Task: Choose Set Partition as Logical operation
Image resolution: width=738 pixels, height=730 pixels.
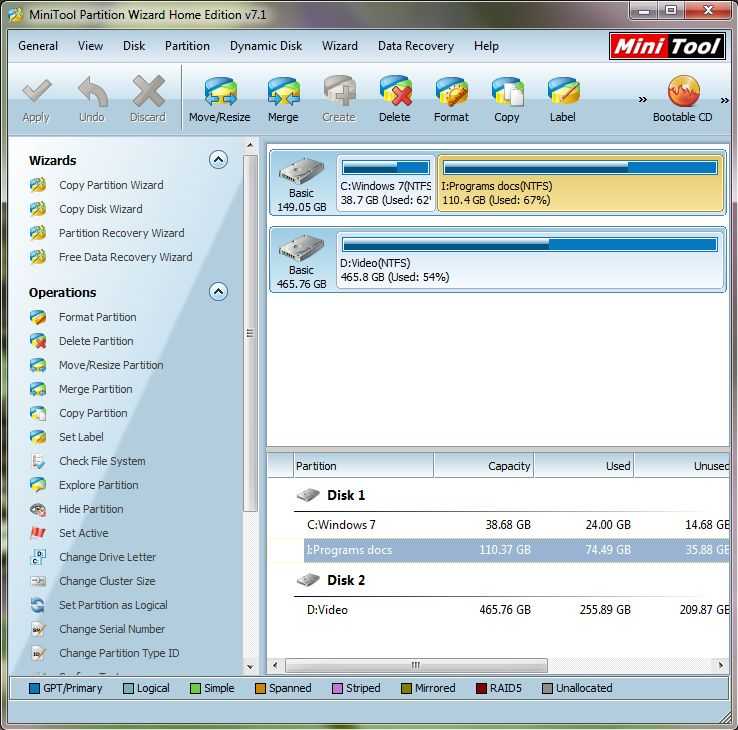Action: pyautogui.click(x=113, y=605)
